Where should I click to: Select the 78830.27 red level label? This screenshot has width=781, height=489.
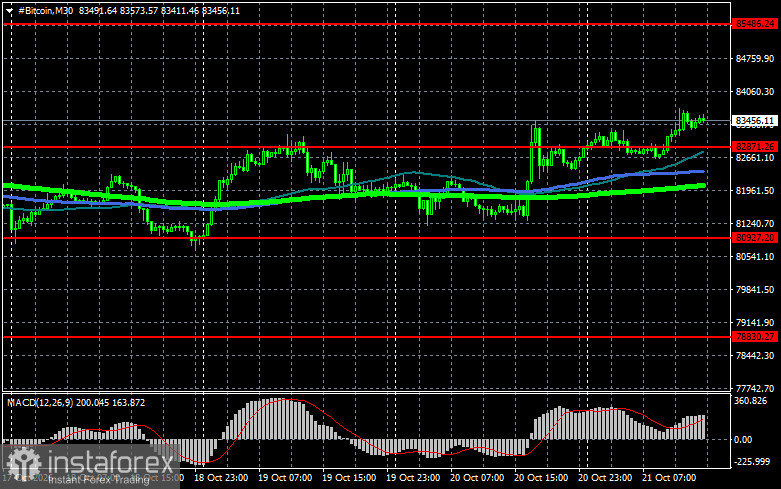(x=755, y=337)
